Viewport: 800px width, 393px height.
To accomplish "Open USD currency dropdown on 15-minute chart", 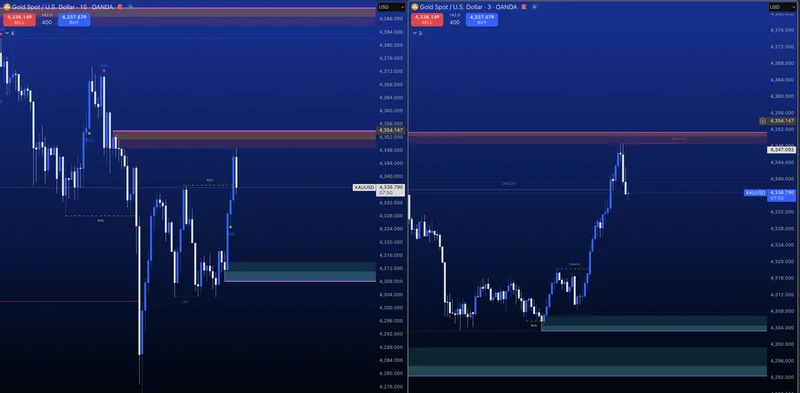I will pos(391,7).
